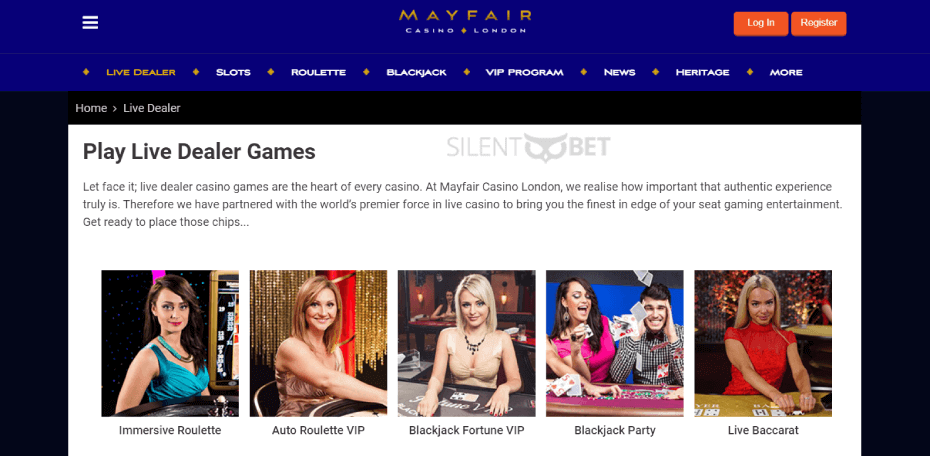Click the Register button
The width and height of the screenshot is (930, 456).
(x=818, y=23)
